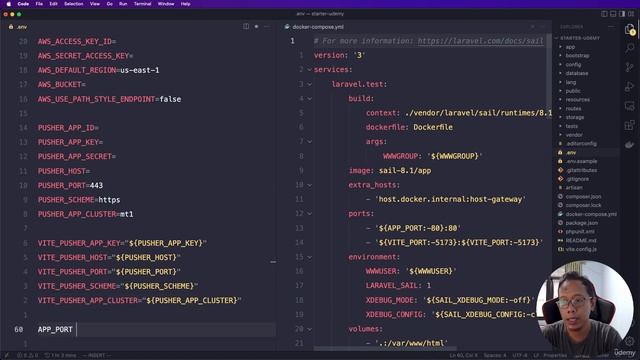This screenshot has height=360, width=640.
Task: Expand the app folder
Action: point(570,47)
